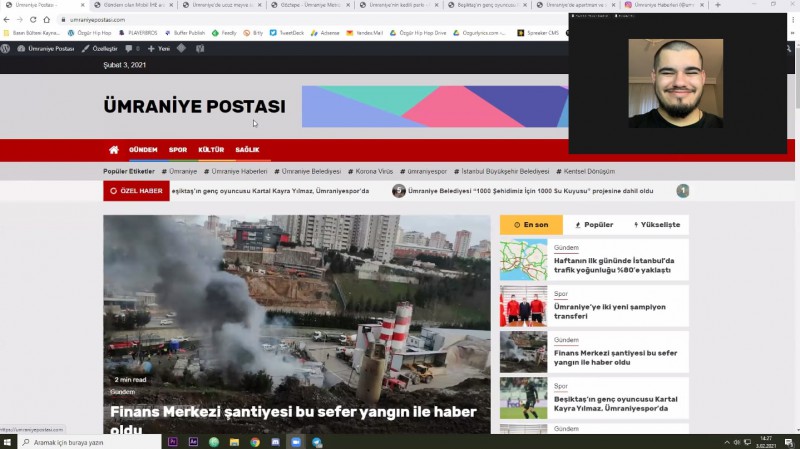Click the browser back arrow

[7, 19]
